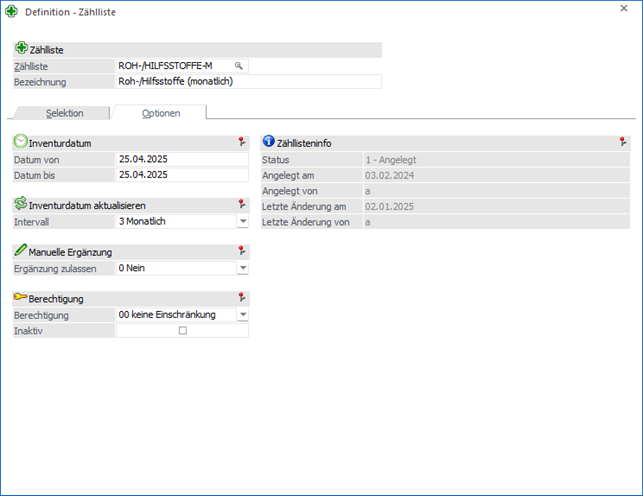Click the pencil icon beside Manuelle Ergänzung
Screen dimensions: 643x496
coord(21,251)
